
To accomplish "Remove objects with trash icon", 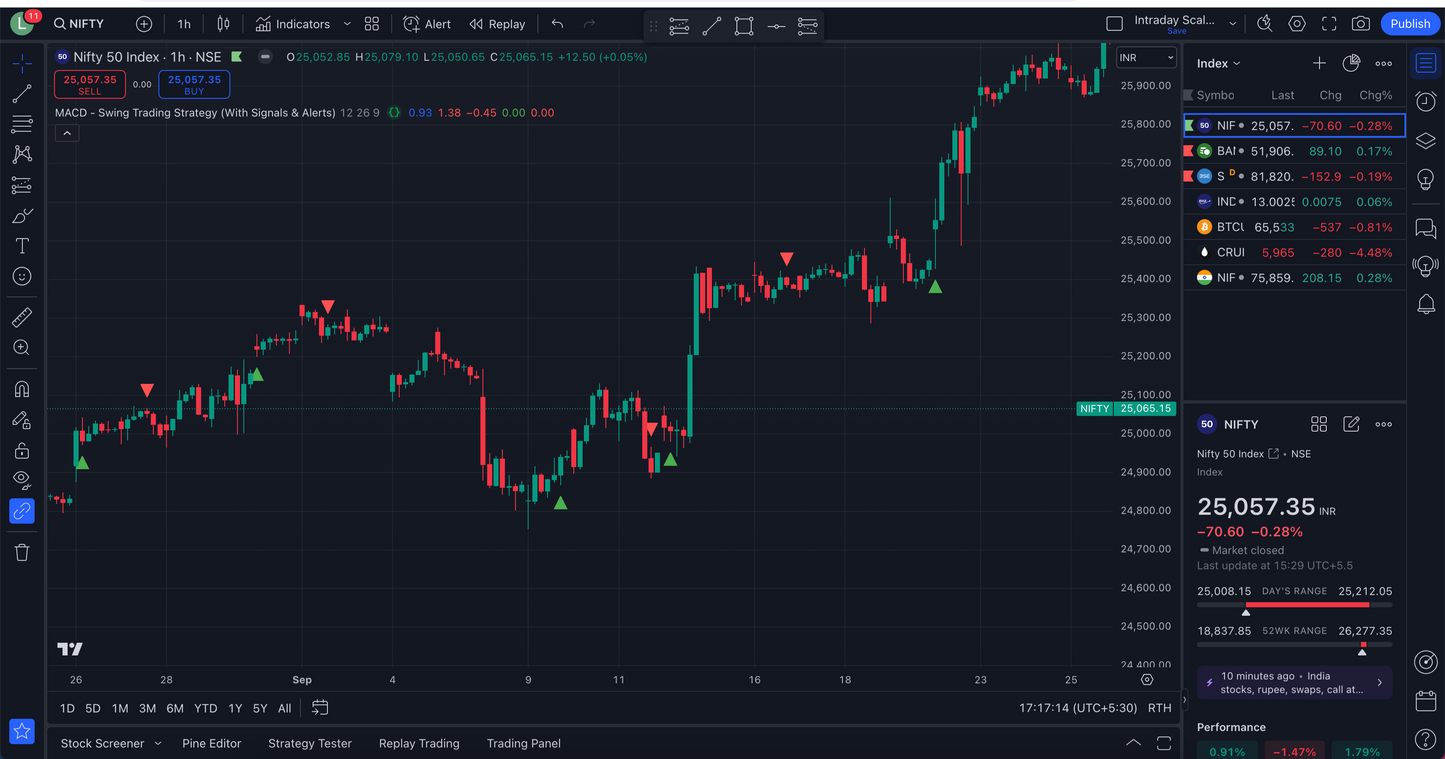I will [22, 552].
